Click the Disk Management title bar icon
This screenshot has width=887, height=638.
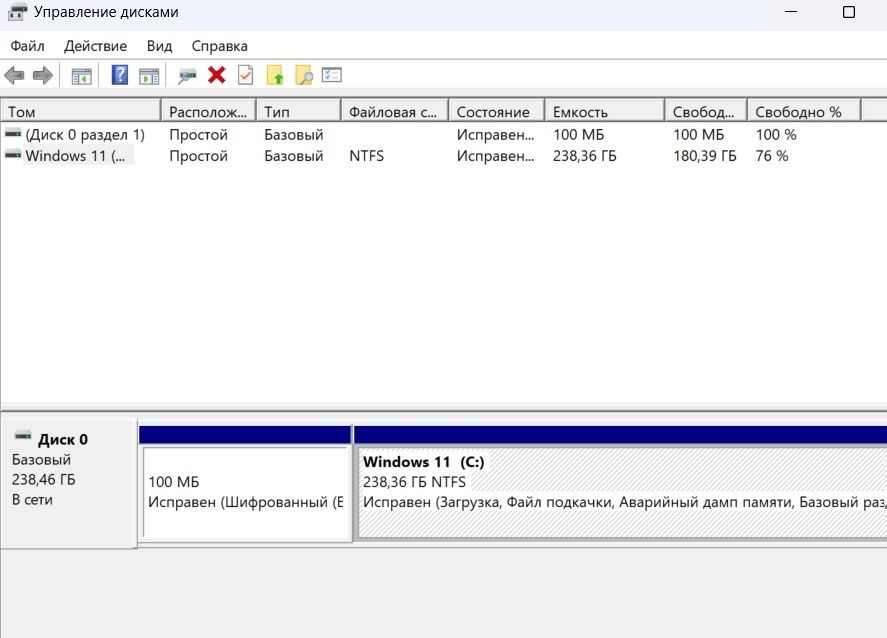pos(17,12)
